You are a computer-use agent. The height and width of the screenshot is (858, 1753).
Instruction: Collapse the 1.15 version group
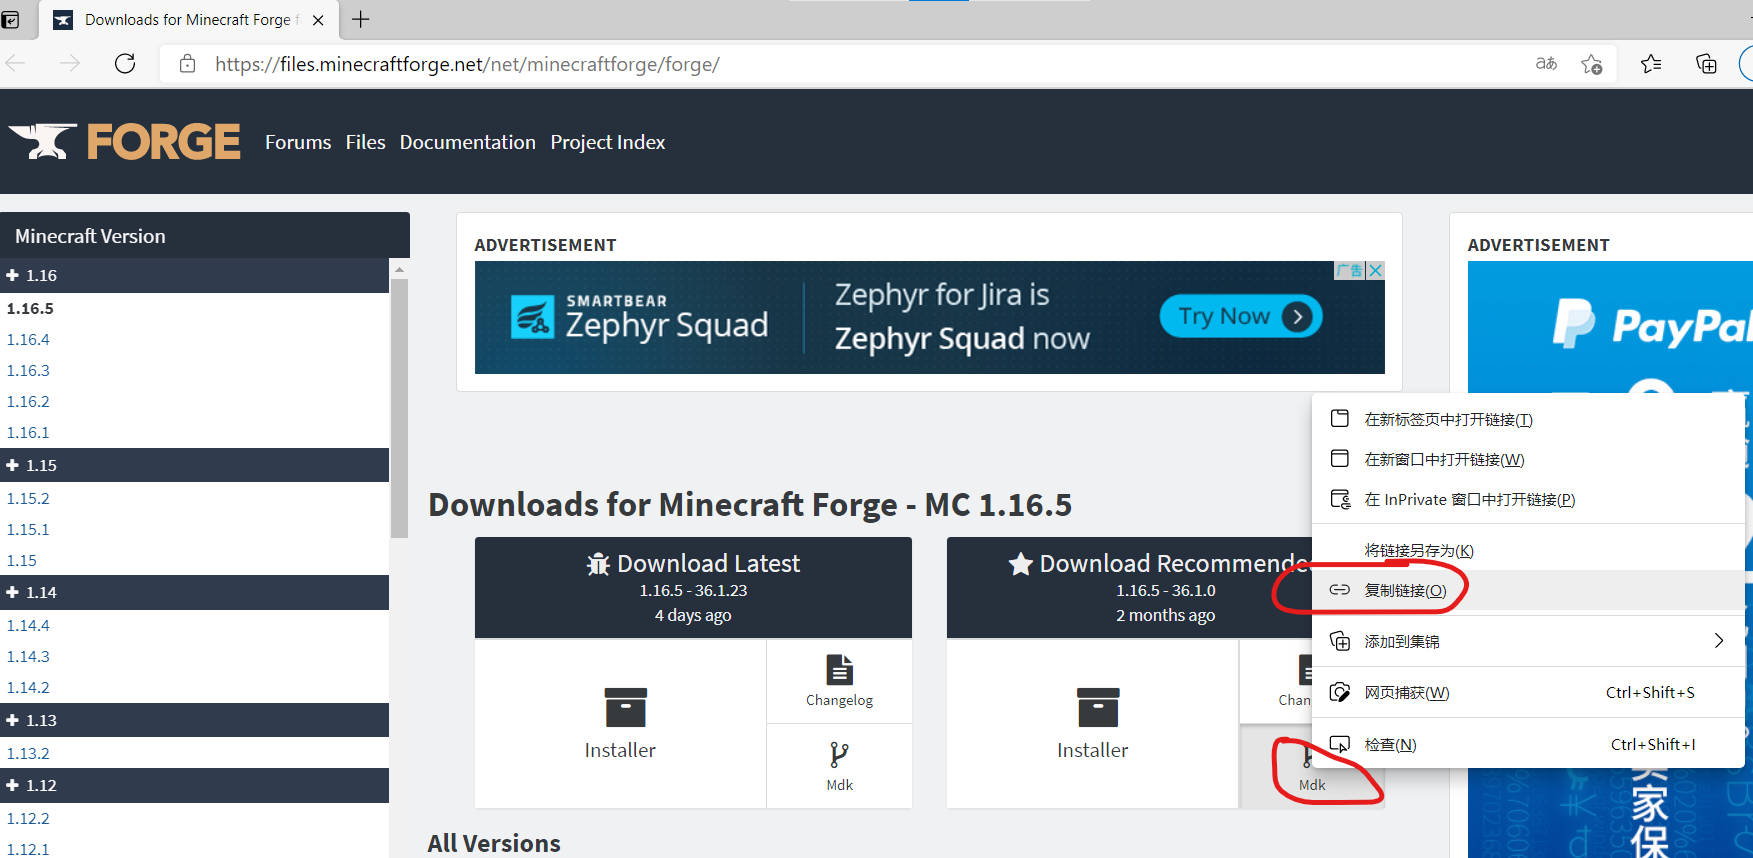coord(13,465)
